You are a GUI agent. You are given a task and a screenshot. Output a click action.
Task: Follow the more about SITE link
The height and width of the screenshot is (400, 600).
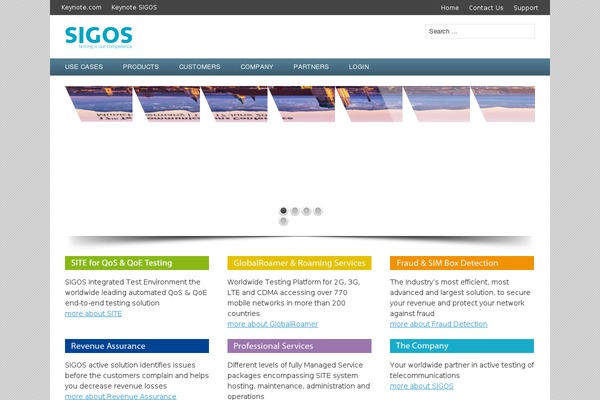93,313
